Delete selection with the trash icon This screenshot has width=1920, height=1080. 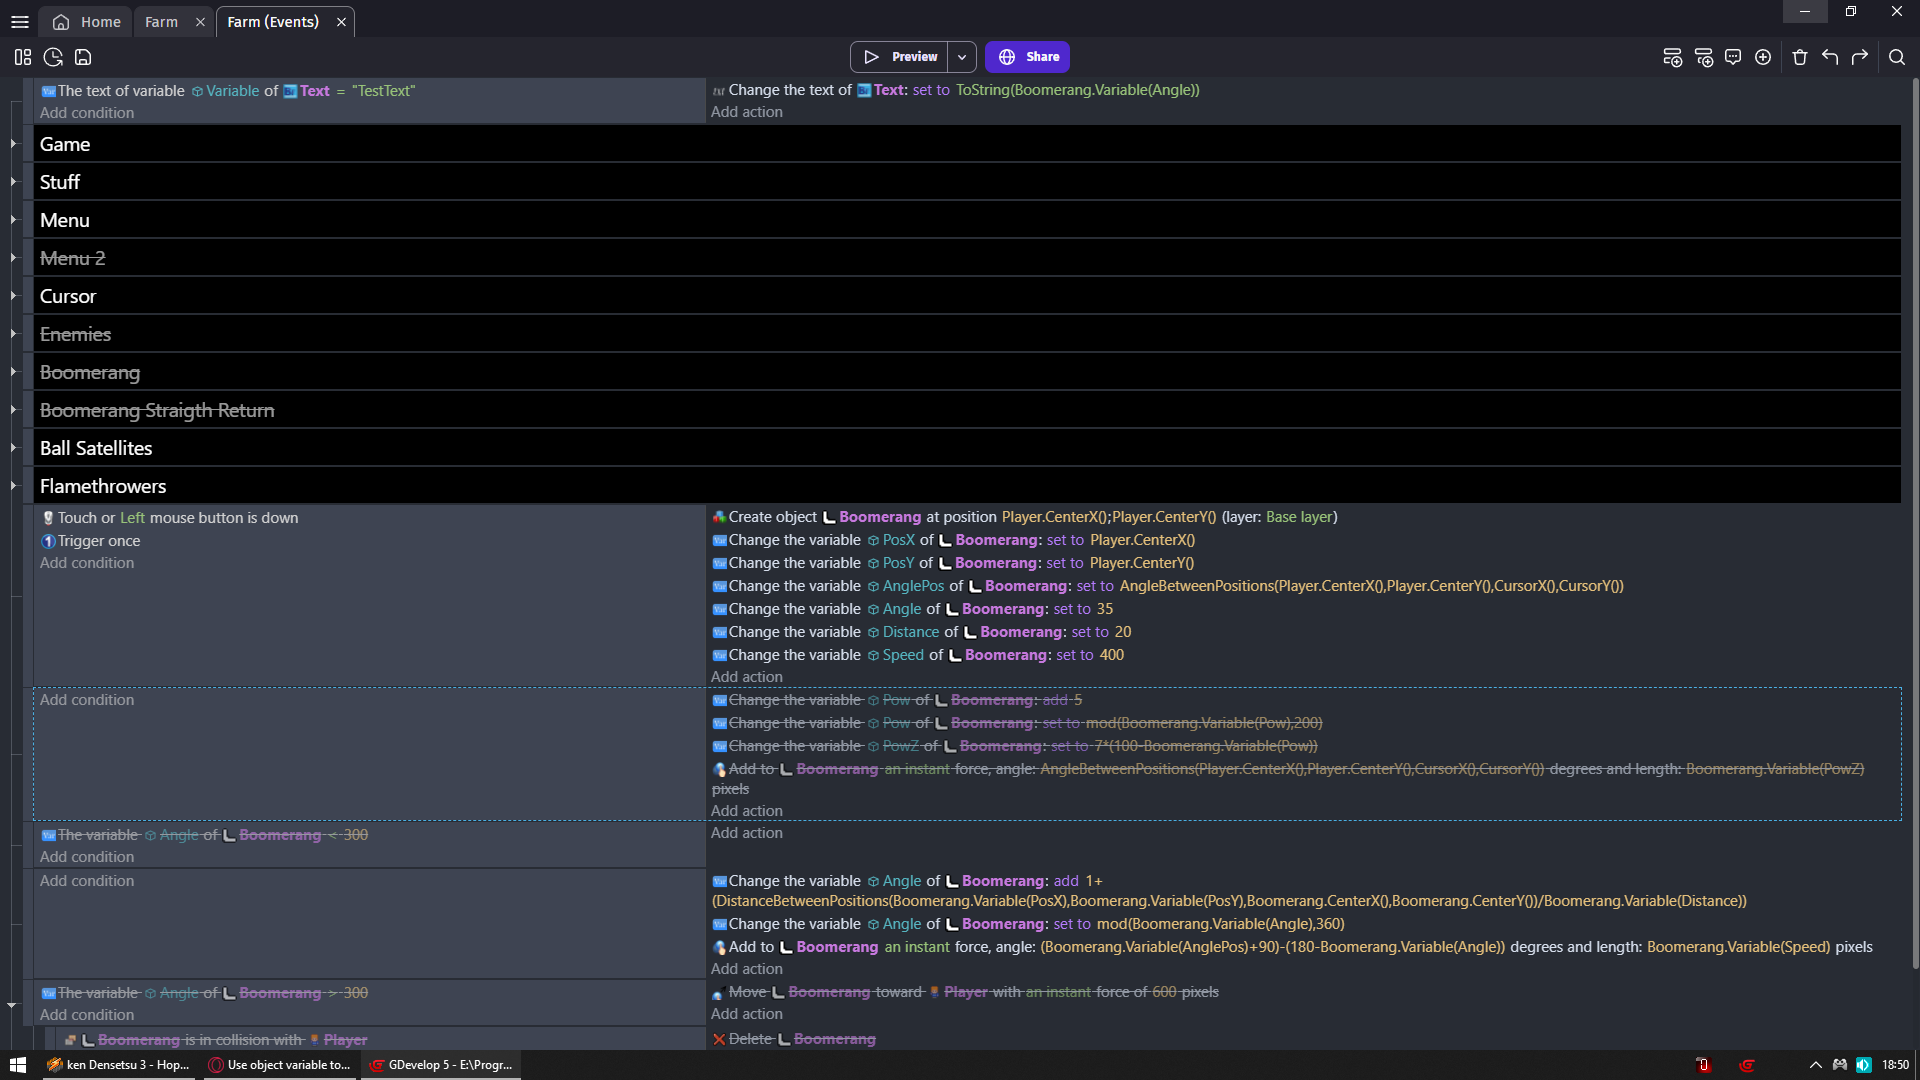[1800, 57]
